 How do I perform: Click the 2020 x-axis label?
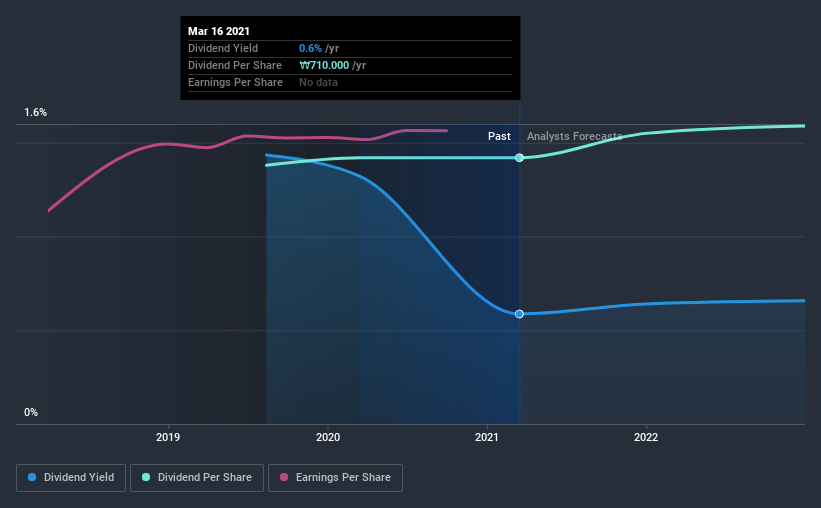tap(328, 437)
